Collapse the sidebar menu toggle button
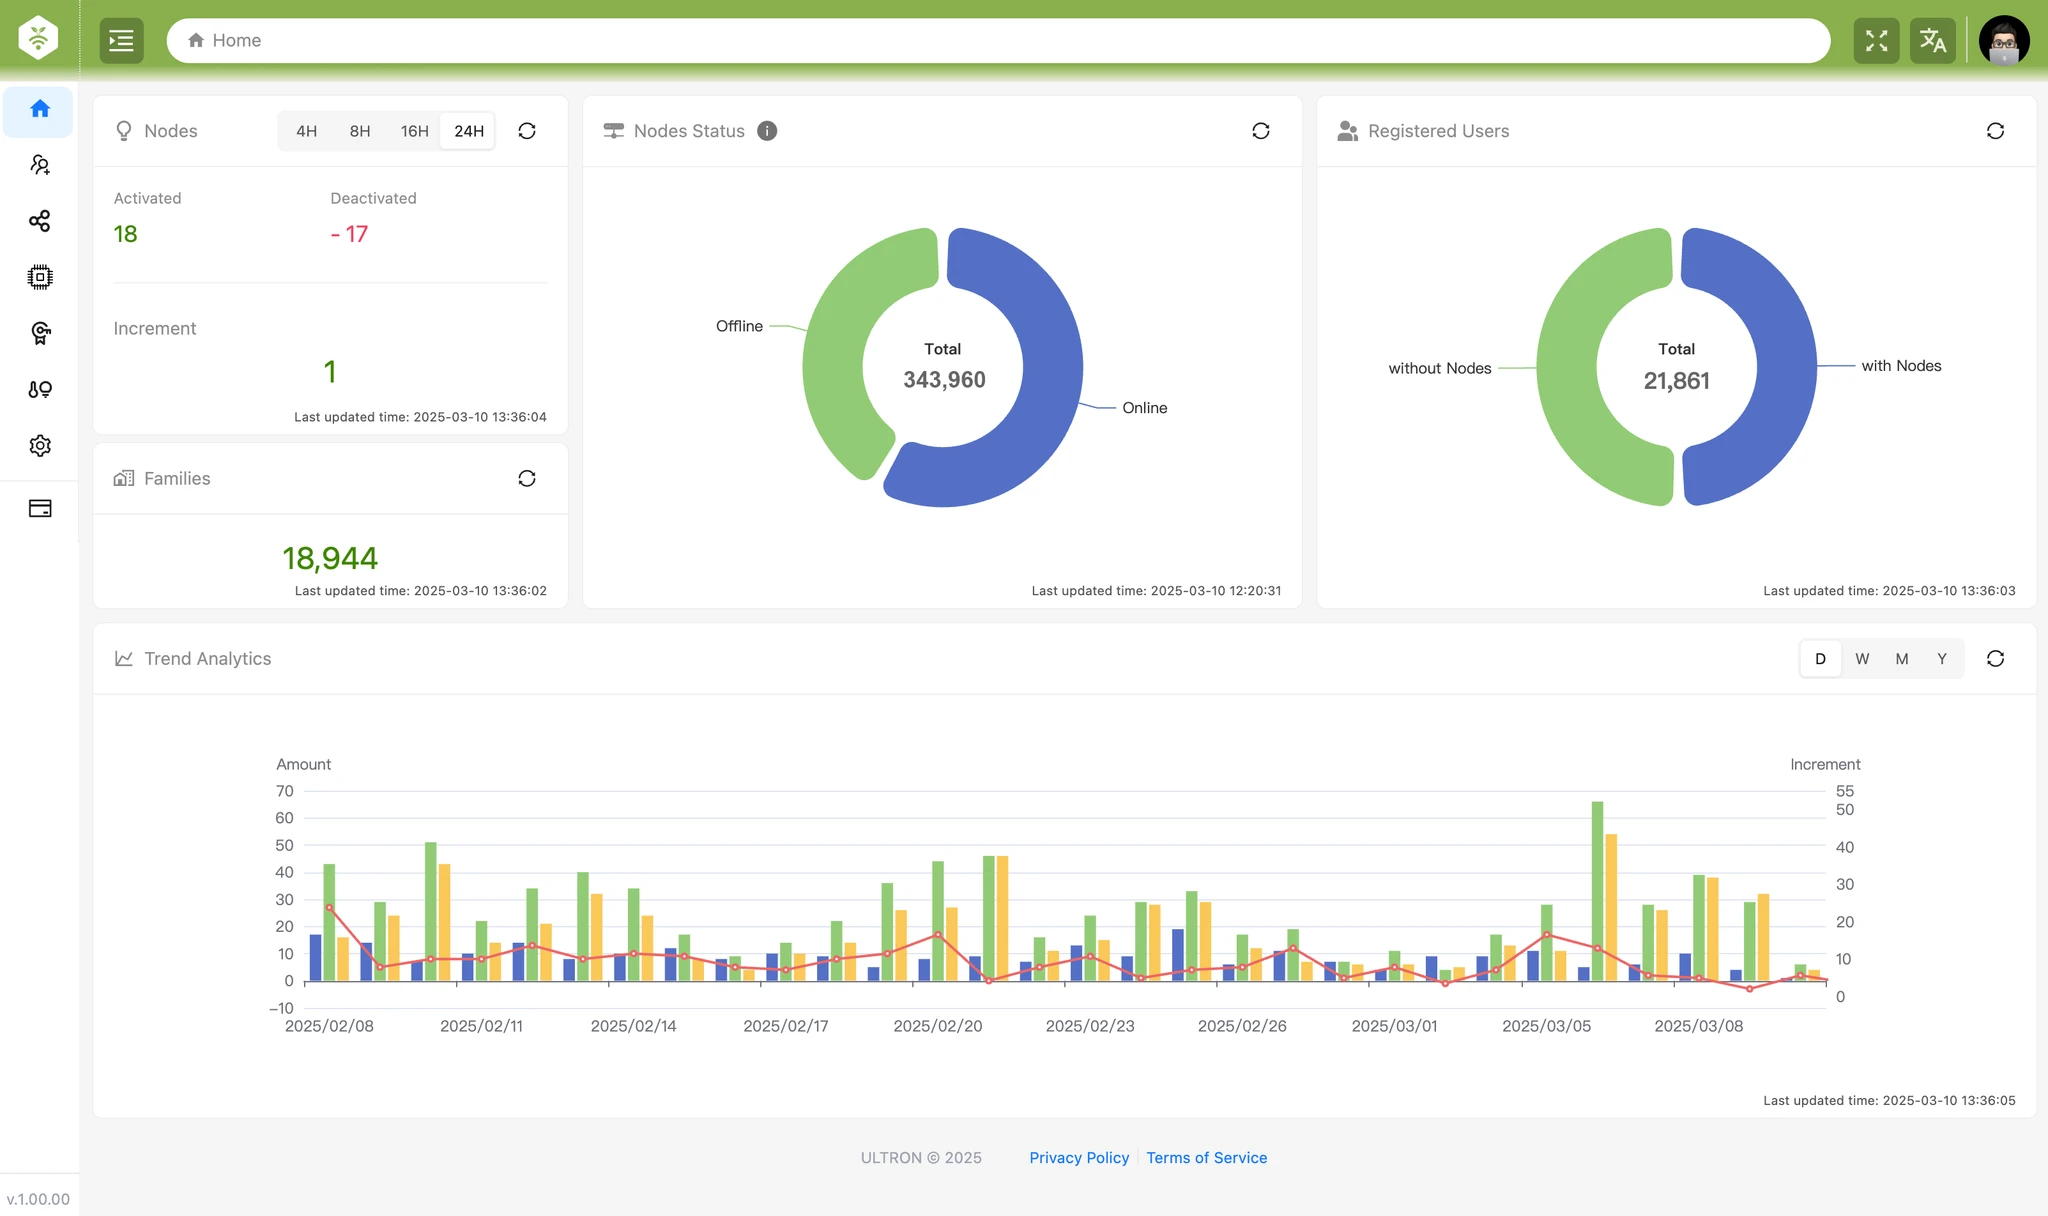The image size is (2048, 1216). [121, 41]
